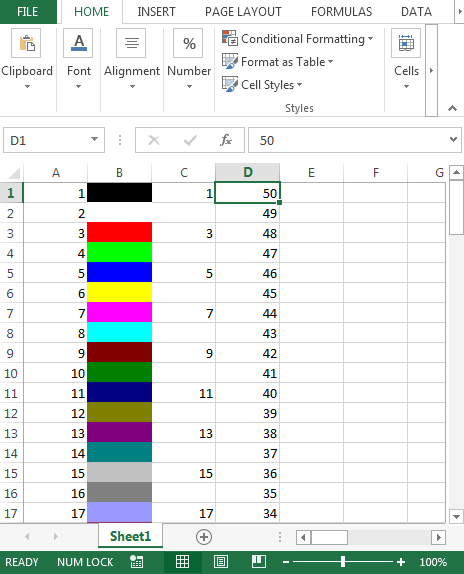Image resolution: width=464 pixels, height=574 pixels.
Task: Click the Number percent icon
Action: pyautogui.click(x=188, y=43)
